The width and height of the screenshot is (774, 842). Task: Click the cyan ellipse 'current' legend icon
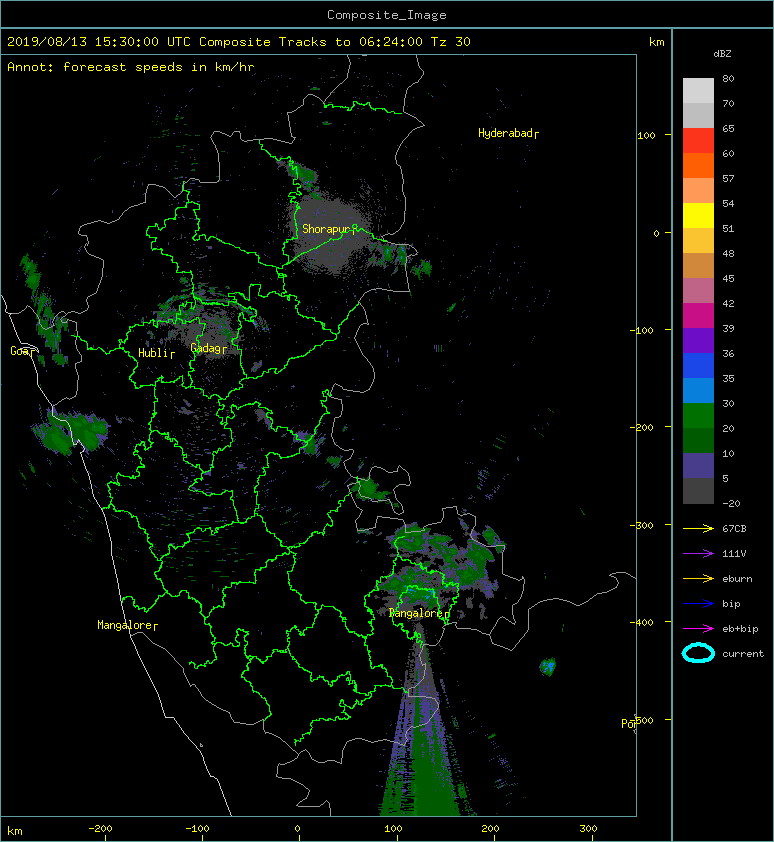click(x=698, y=653)
